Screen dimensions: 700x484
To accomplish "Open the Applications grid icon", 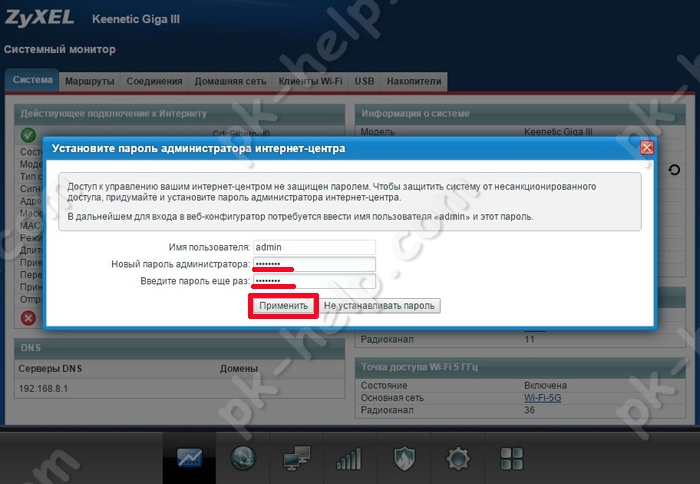I will tap(512, 459).
